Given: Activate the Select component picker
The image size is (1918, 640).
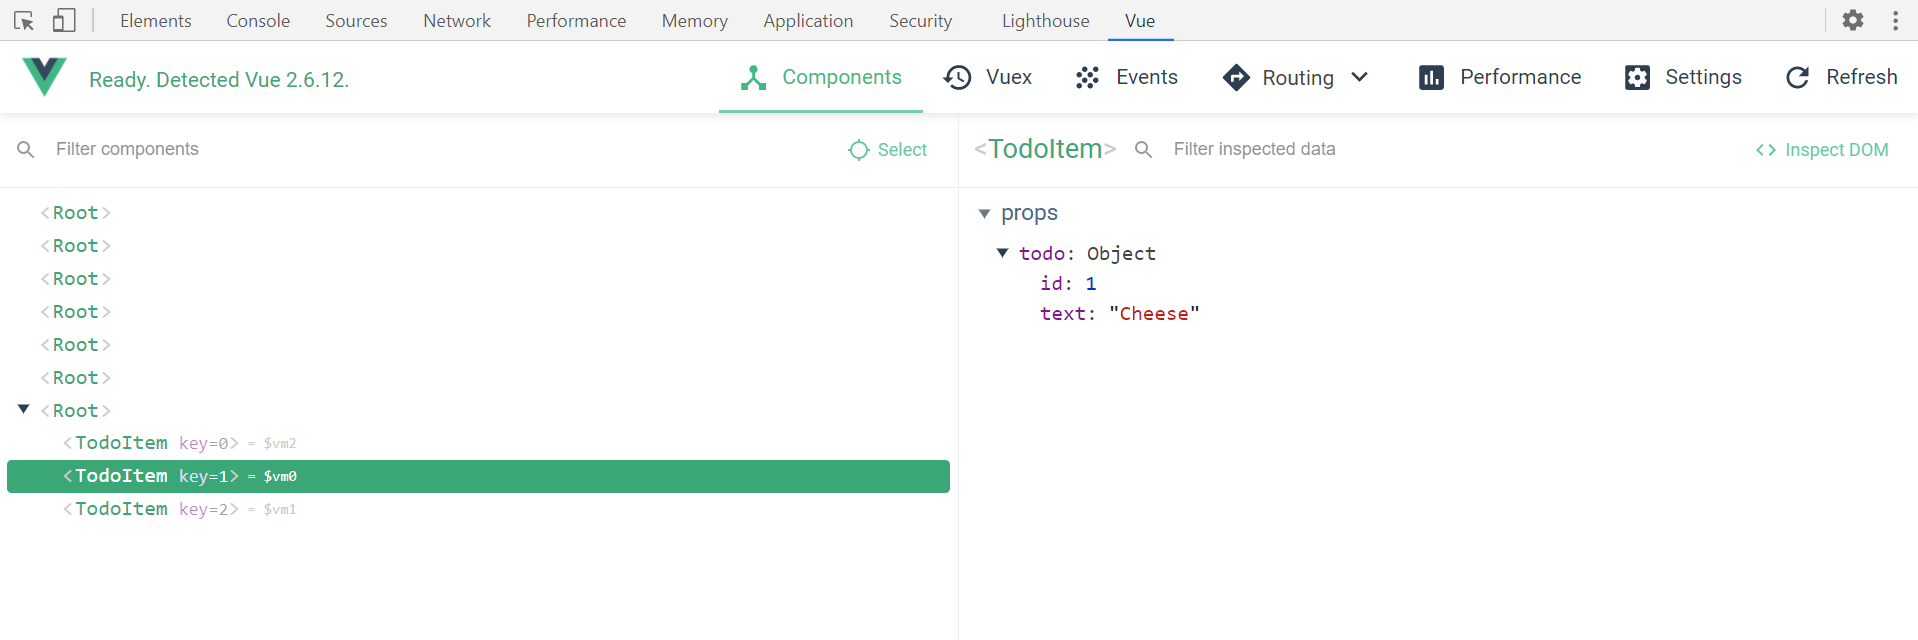Looking at the screenshot, I should pos(888,149).
